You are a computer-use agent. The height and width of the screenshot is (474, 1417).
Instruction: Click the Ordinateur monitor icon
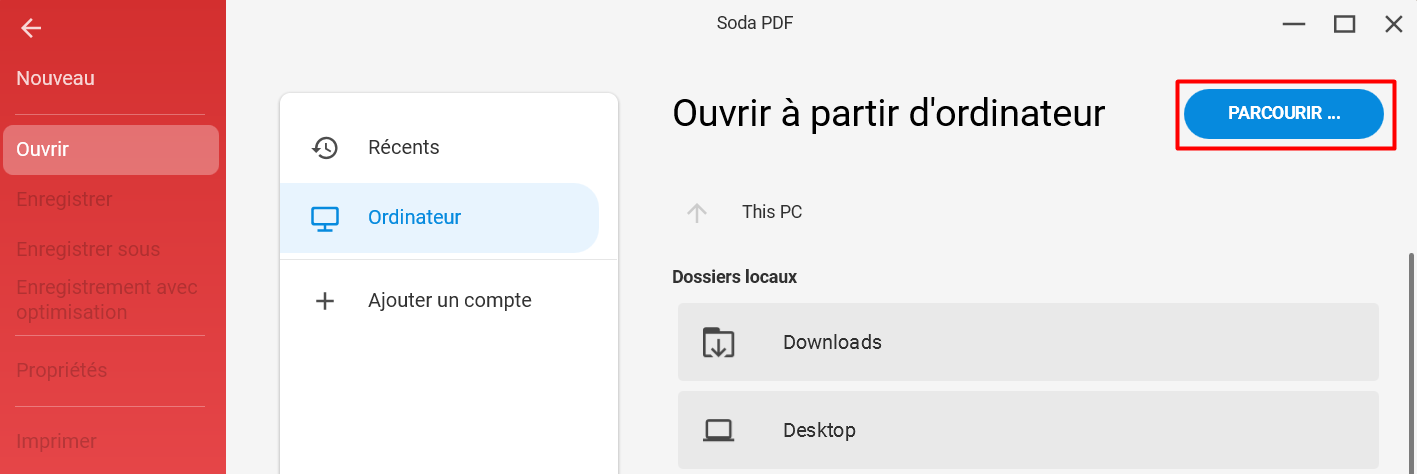pos(325,217)
